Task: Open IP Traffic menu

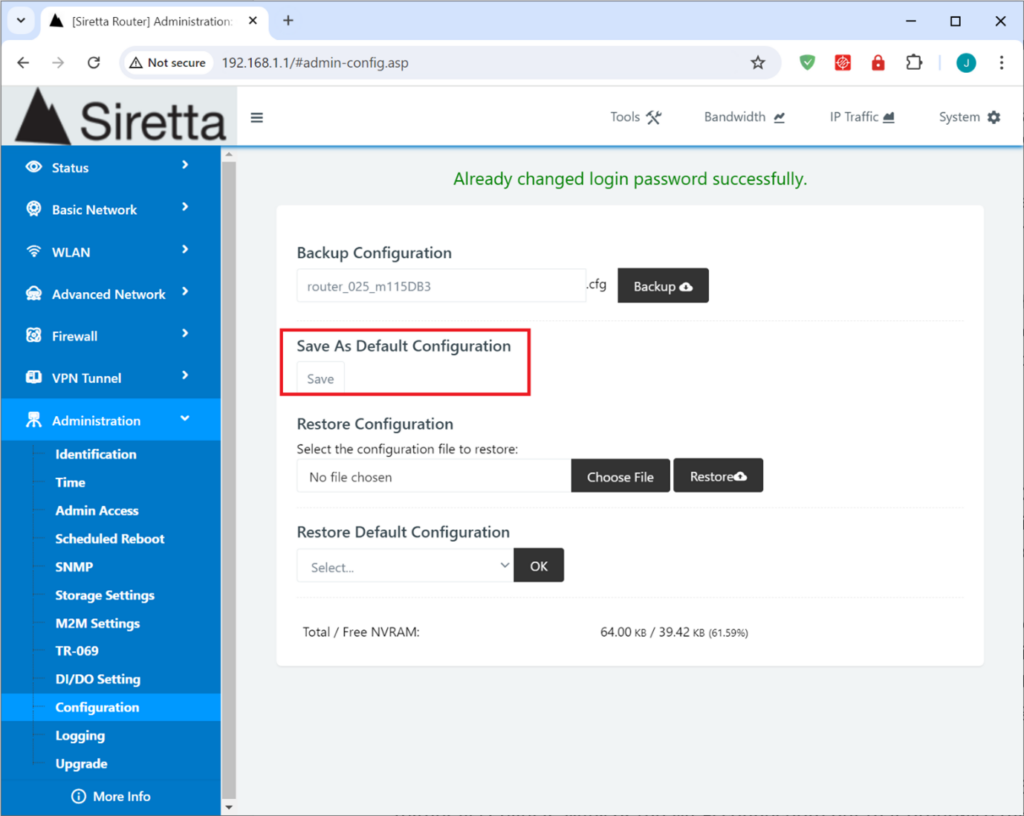Action: click(861, 118)
